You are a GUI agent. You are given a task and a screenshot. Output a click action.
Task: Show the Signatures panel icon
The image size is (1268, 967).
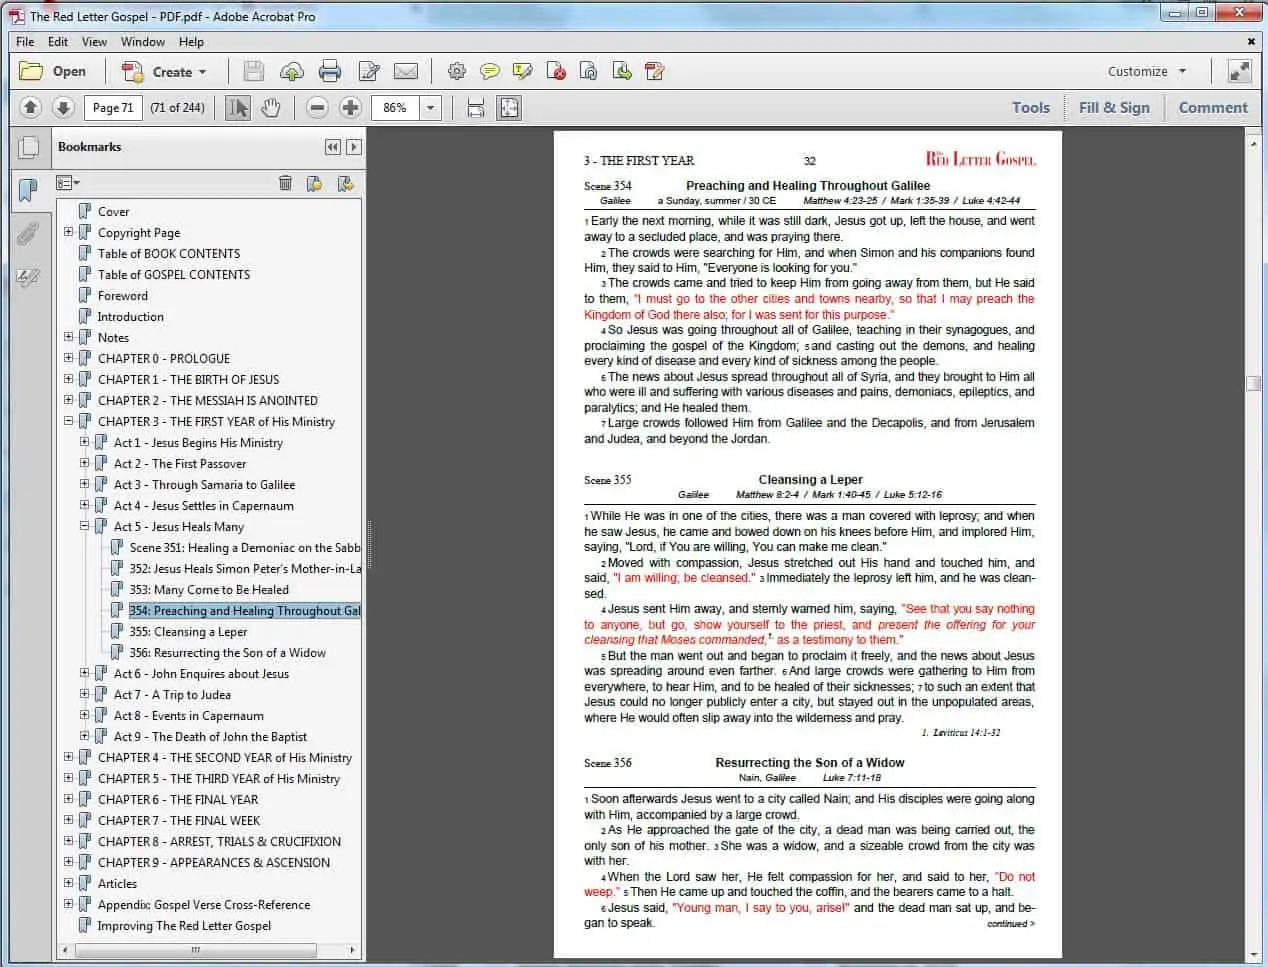click(x=28, y=277)
